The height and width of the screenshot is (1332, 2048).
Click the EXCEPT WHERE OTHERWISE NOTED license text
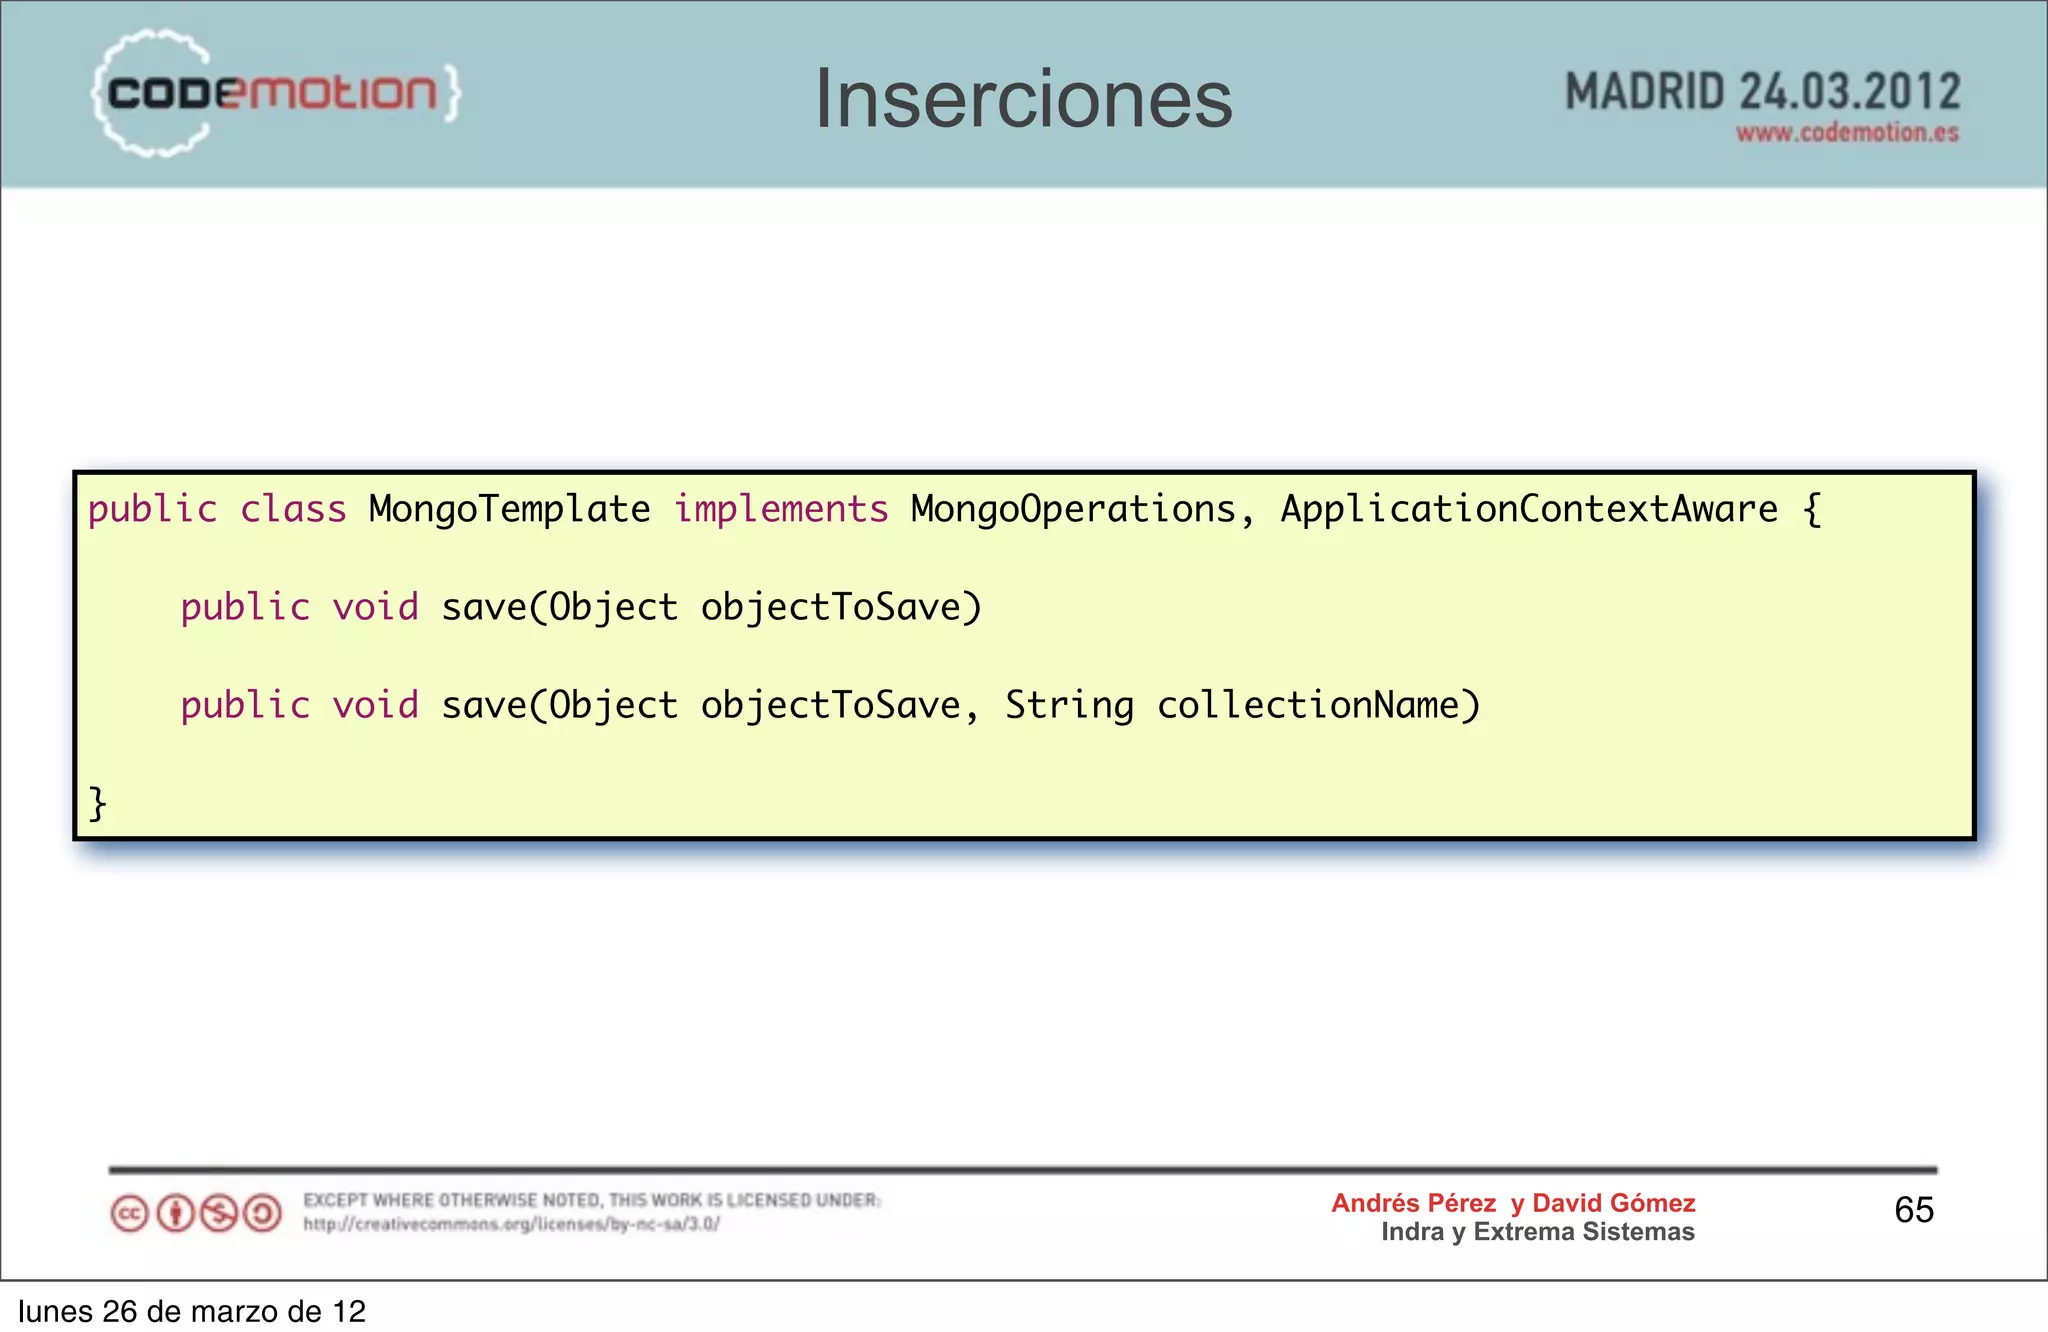592,1200
